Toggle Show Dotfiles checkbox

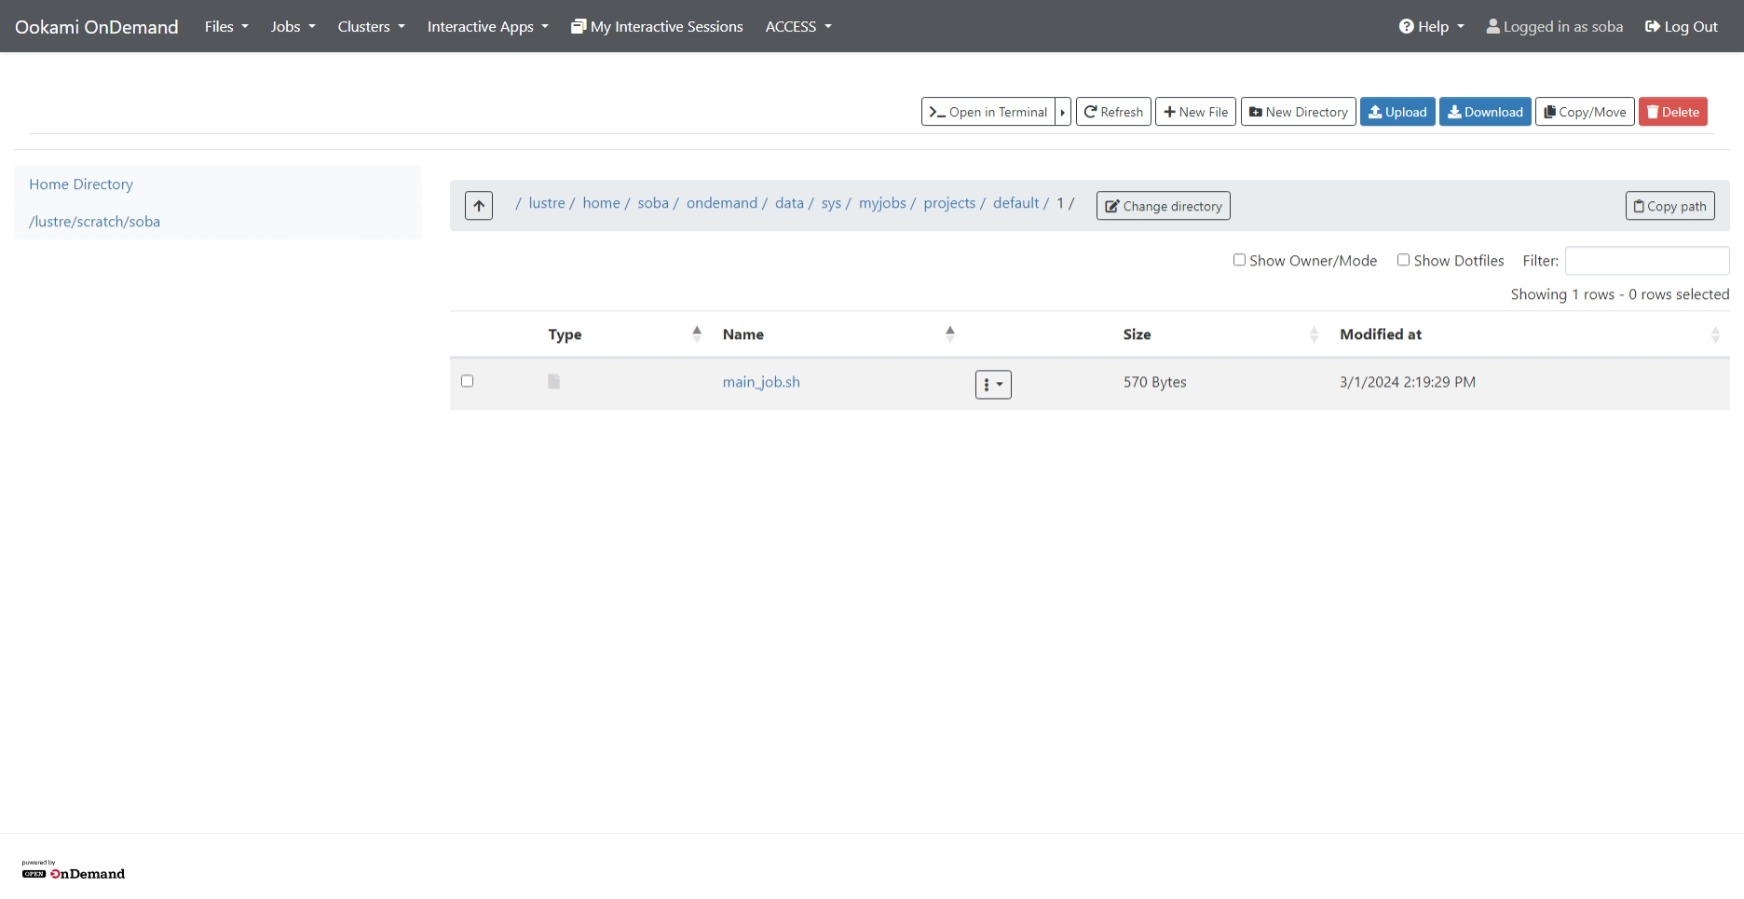tap(1403, 260)
